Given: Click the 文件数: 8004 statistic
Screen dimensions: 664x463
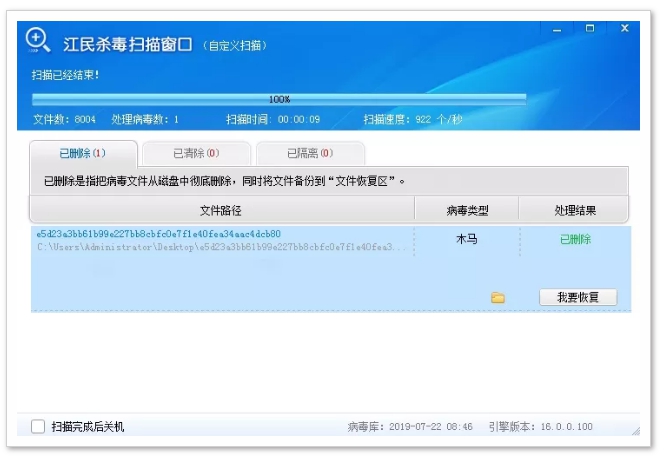Looking at the screenshot, I should 64,119.
